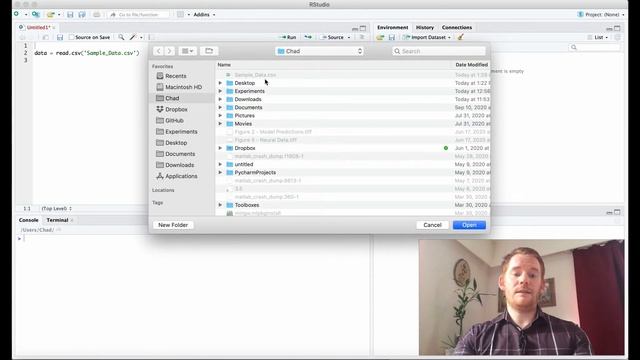Select the untitled folder row in file list
The height and width of the screenshot is (360, 640).
pos(353,164)
